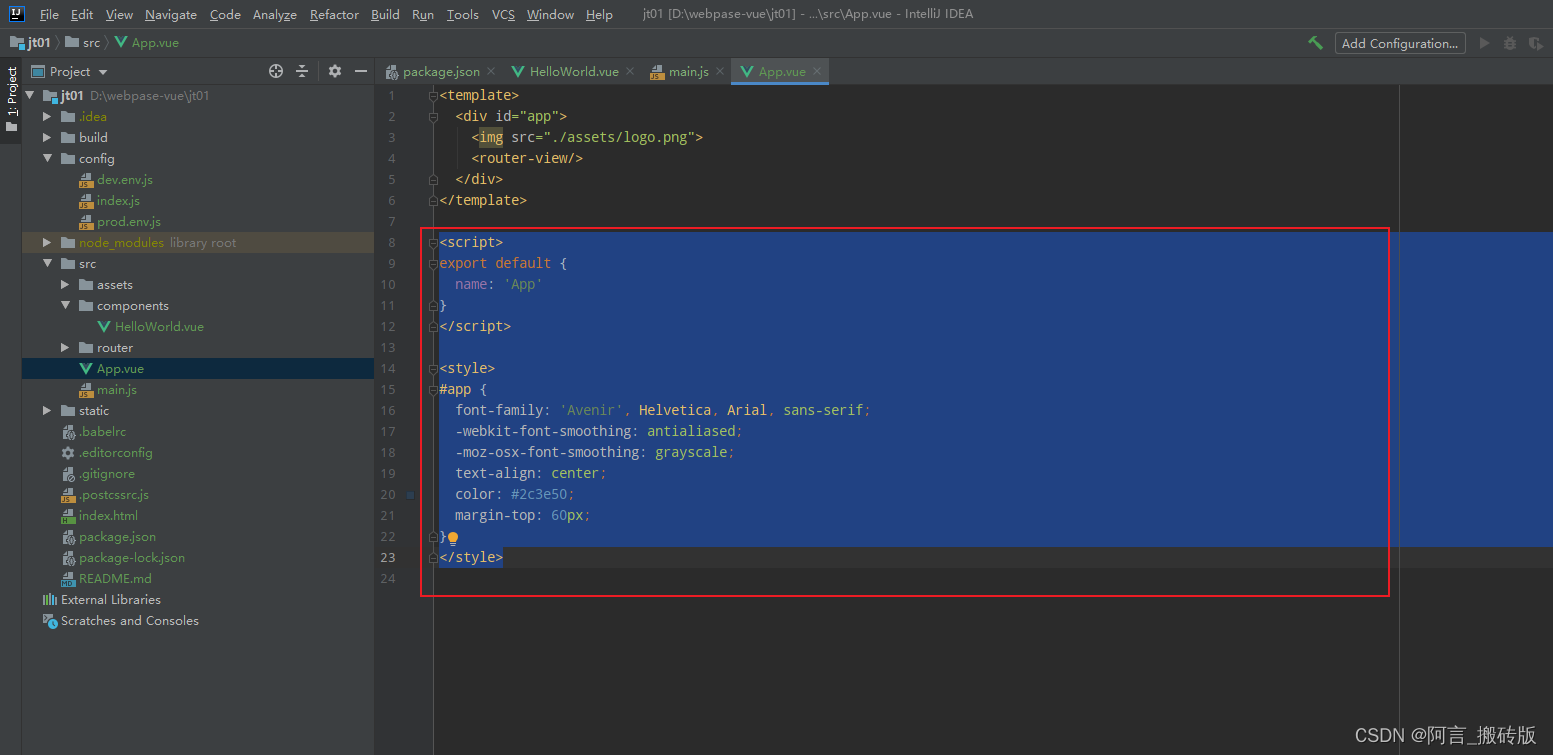This screenshot has height=755, width=1553.
Task: Fold the style block at line 14
Action: pyautogui.click(x=433, y=368)
